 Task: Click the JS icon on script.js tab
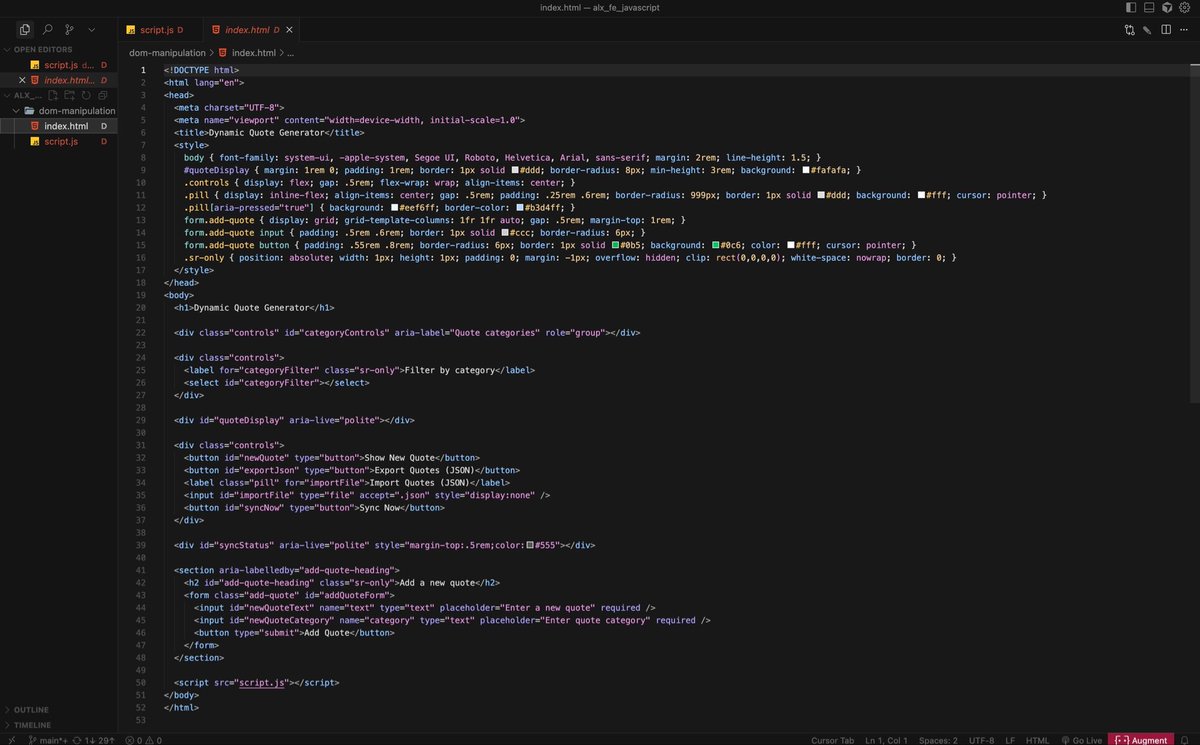(x=131, y=30)
